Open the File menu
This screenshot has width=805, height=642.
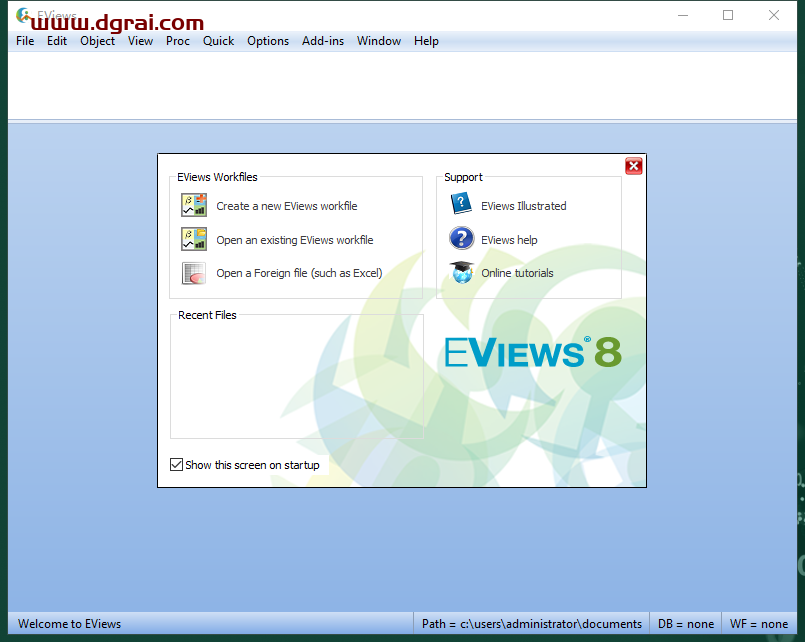coord(25,41)
